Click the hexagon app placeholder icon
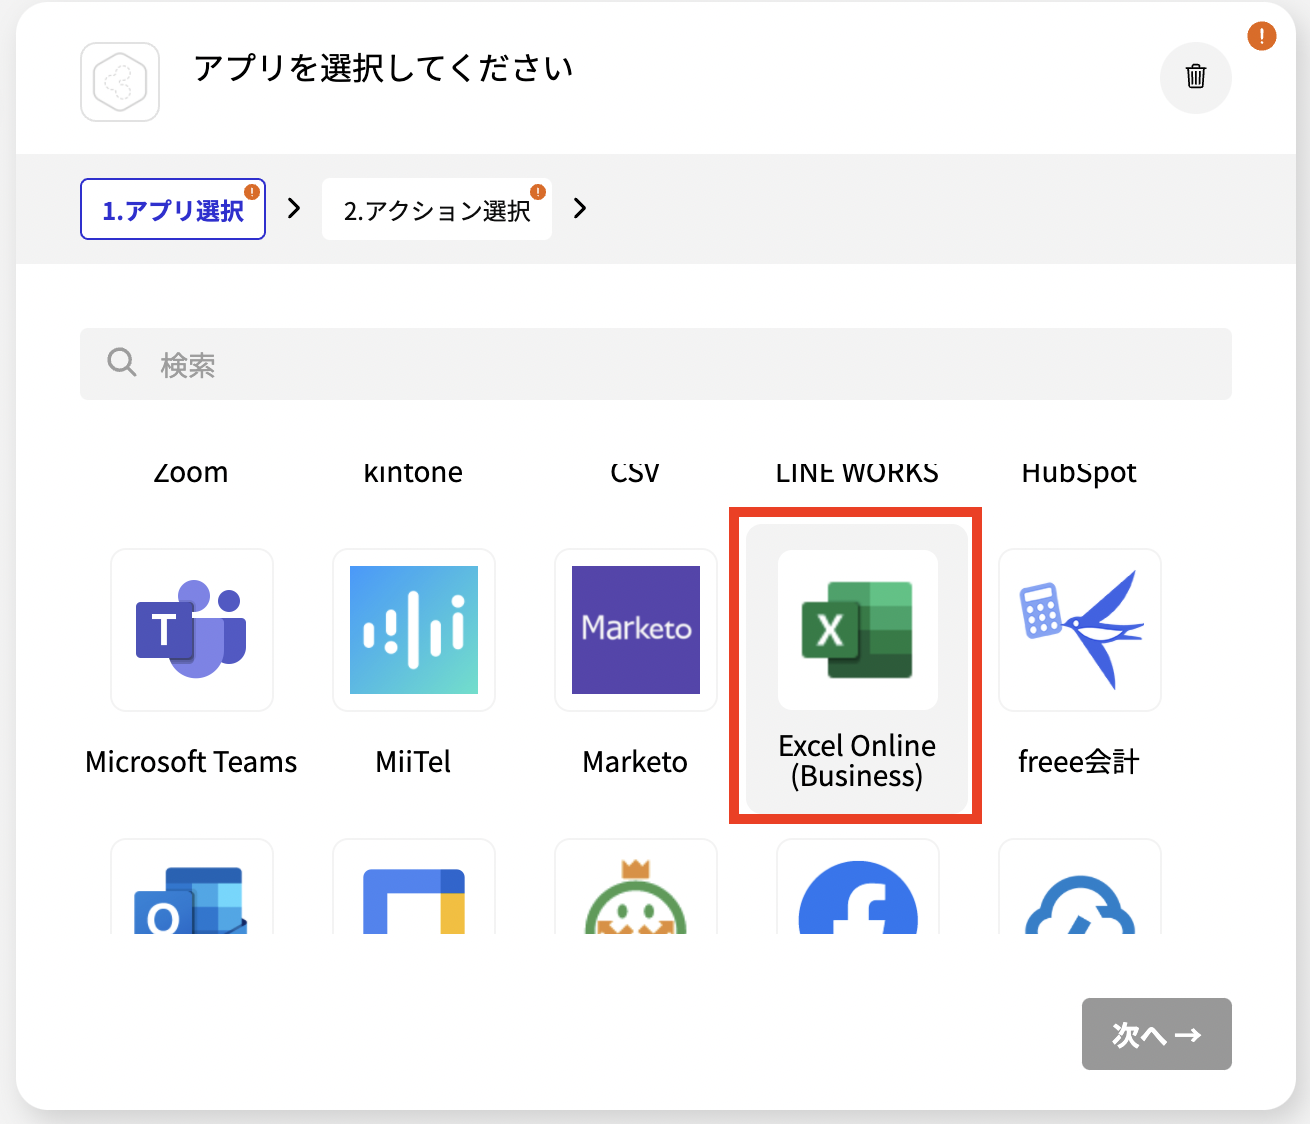The height and width of the screenshot is (1124, 1310). pos(120,82)
